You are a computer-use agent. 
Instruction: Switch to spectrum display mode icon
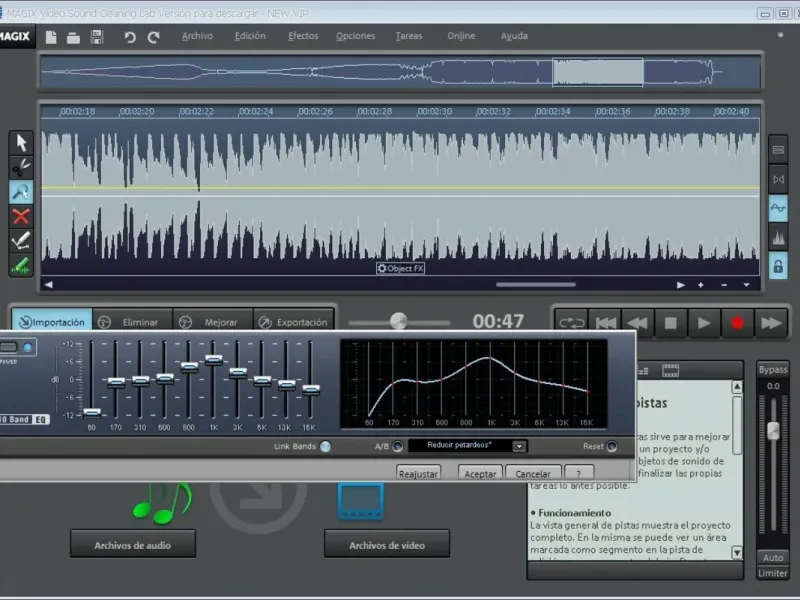(778, 237)
